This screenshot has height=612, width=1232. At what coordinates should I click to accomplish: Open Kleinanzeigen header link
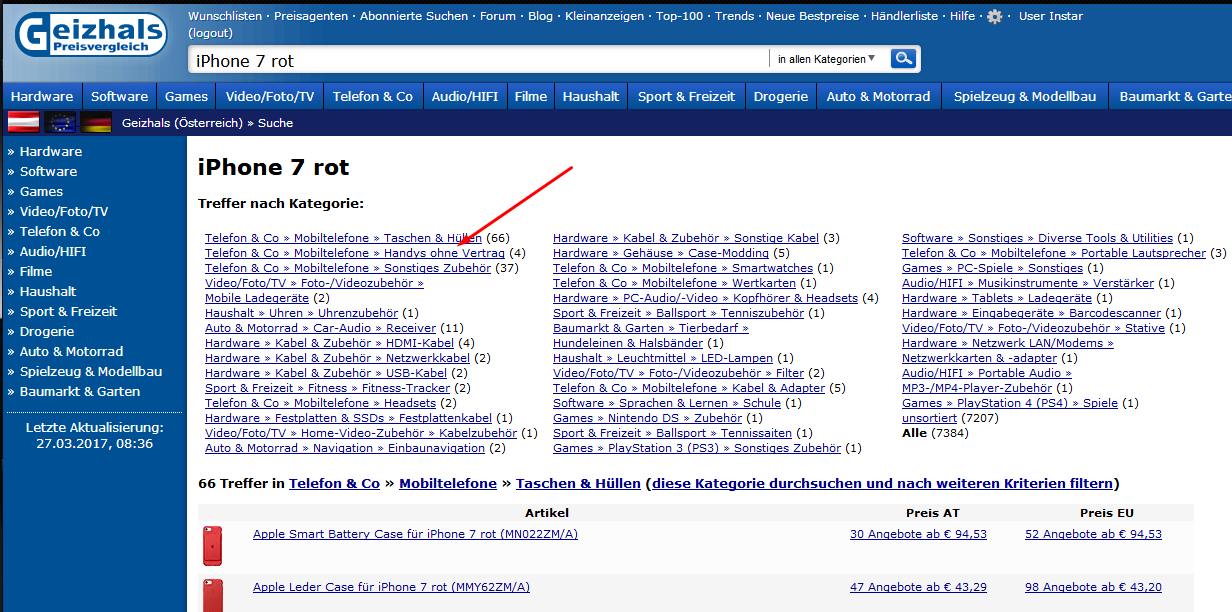[x=604, y=16]
